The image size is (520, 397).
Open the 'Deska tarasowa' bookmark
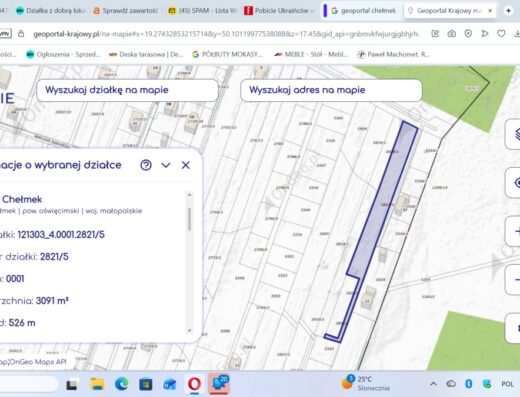[x=146, y=54]
